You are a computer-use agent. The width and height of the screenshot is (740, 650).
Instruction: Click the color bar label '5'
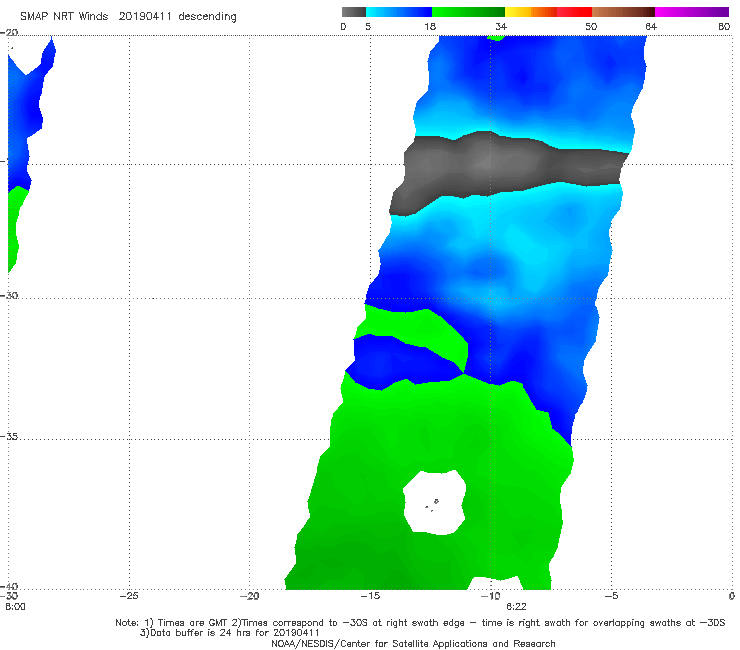click(x=368, y=26)
